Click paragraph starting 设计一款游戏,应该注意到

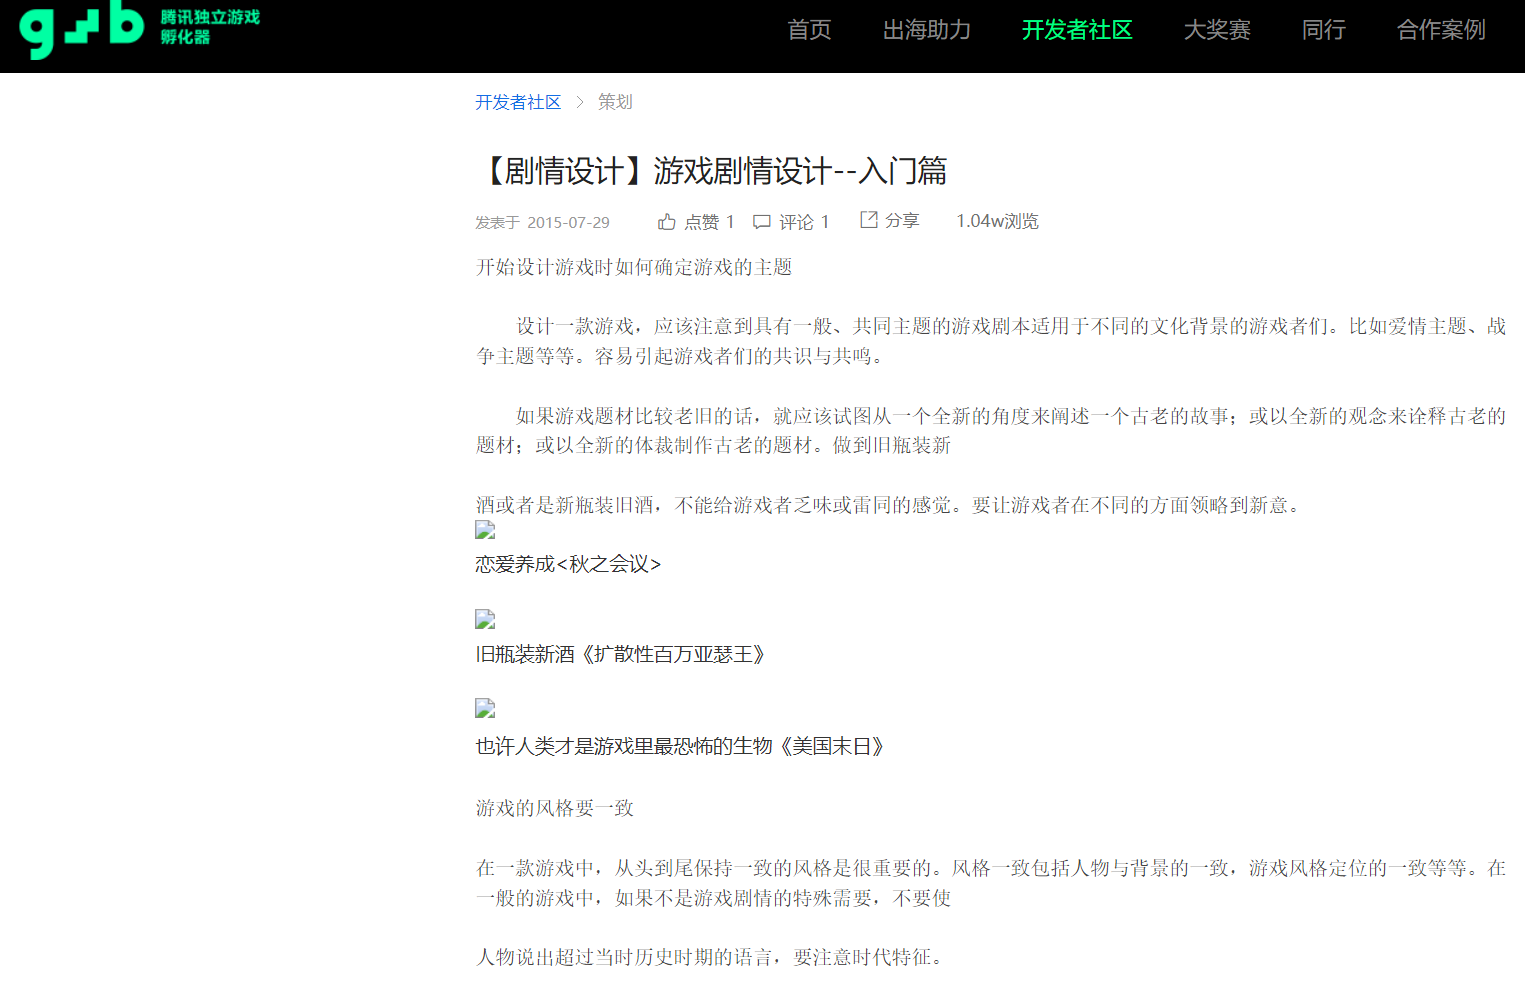pyautogui.click(x=991, y=341)
